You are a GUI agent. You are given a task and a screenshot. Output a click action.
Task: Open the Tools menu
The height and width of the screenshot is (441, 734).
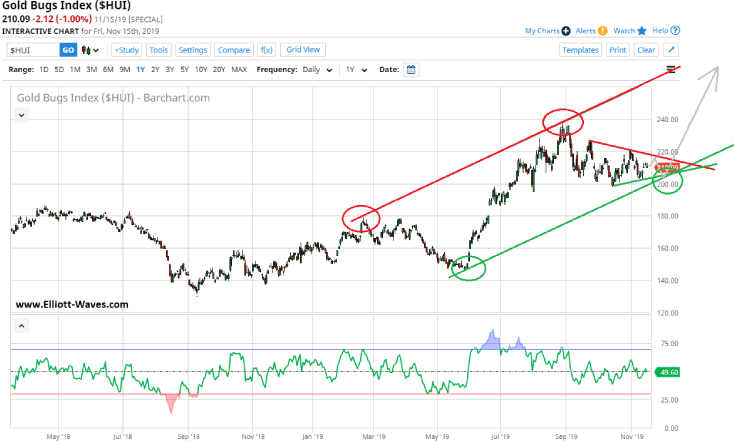pos(158,49)
